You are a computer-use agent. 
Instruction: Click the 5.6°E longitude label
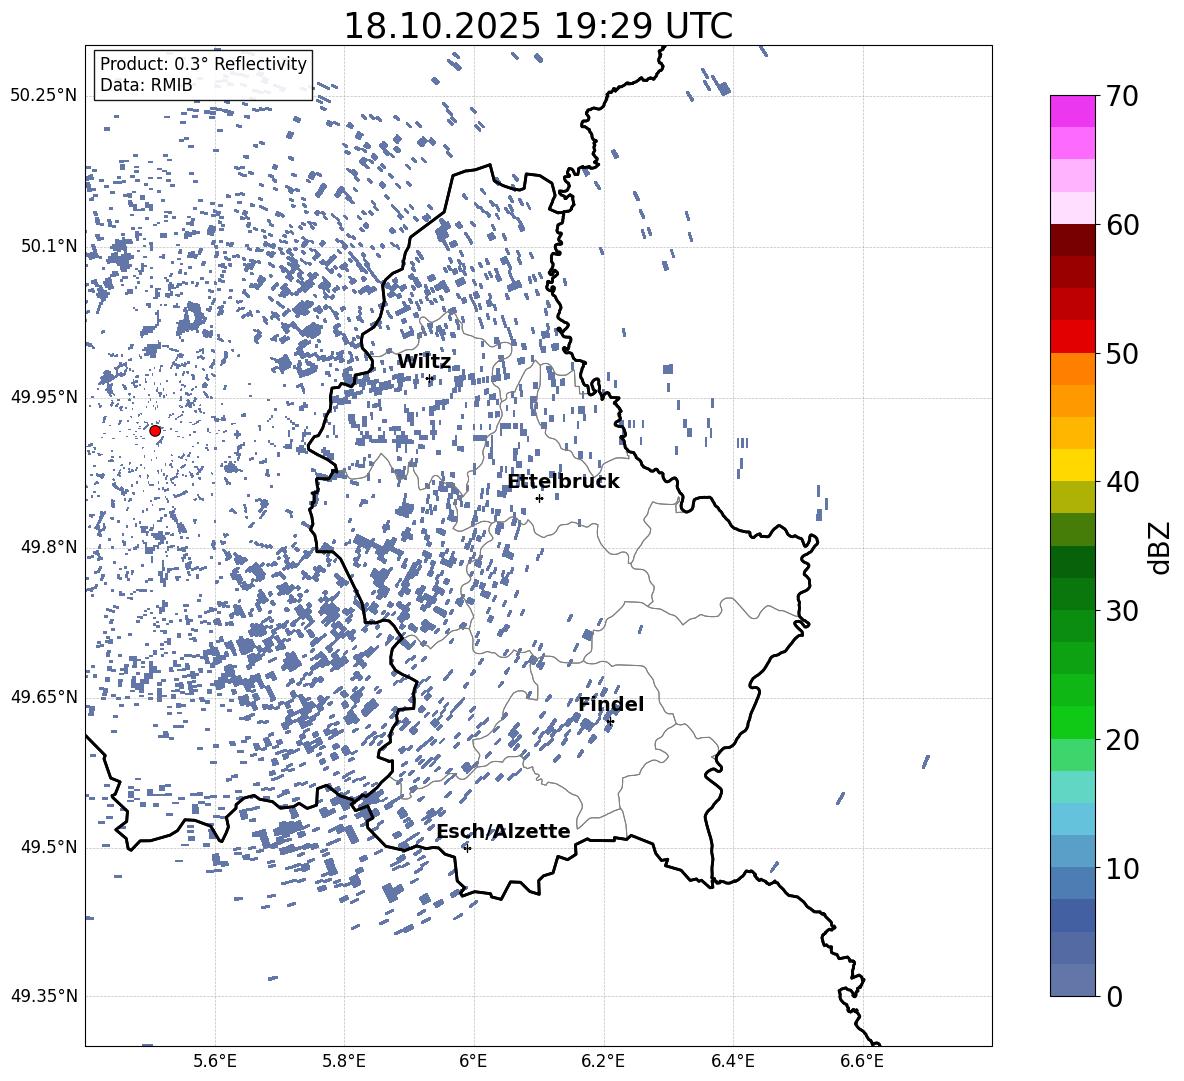tap(215, 1061)
